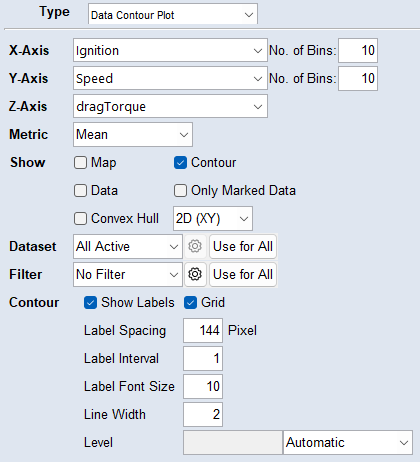
Task: Open the Filter settings gear icon
Action: point(195,274)
